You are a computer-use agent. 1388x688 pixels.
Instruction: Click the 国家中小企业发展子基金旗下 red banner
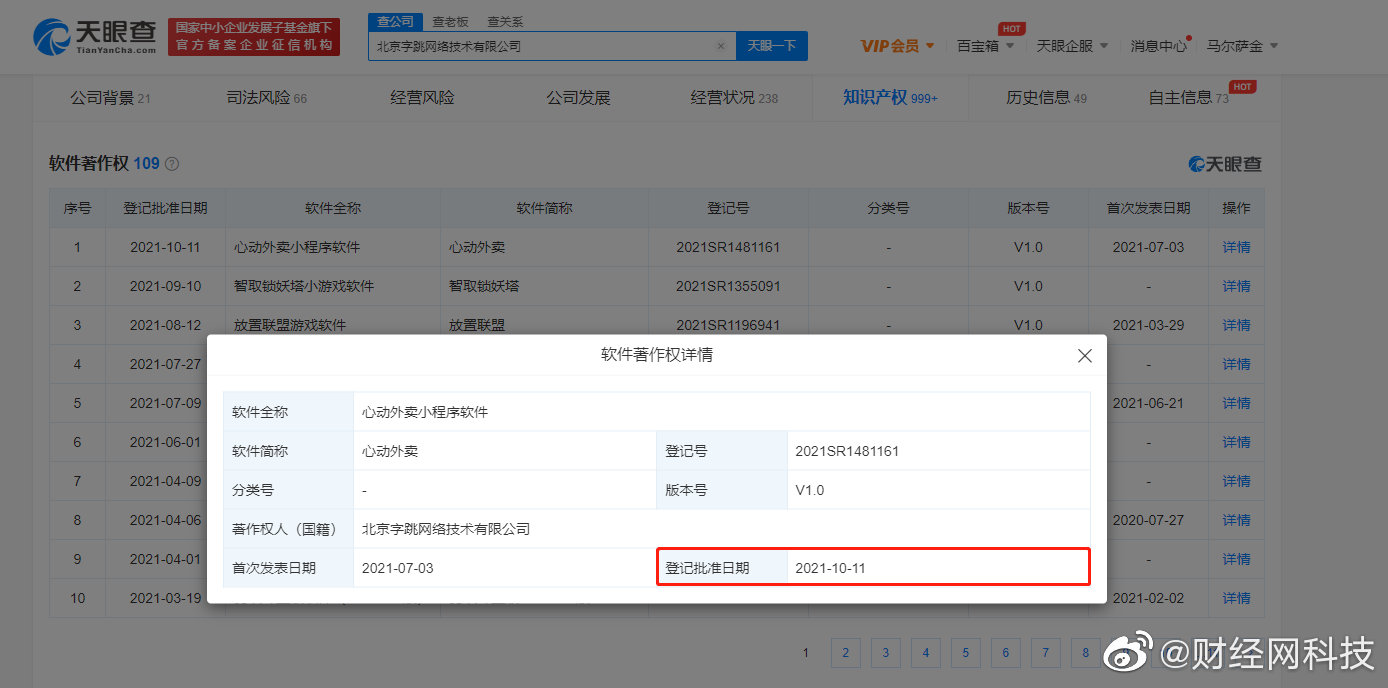coord(254,37)
